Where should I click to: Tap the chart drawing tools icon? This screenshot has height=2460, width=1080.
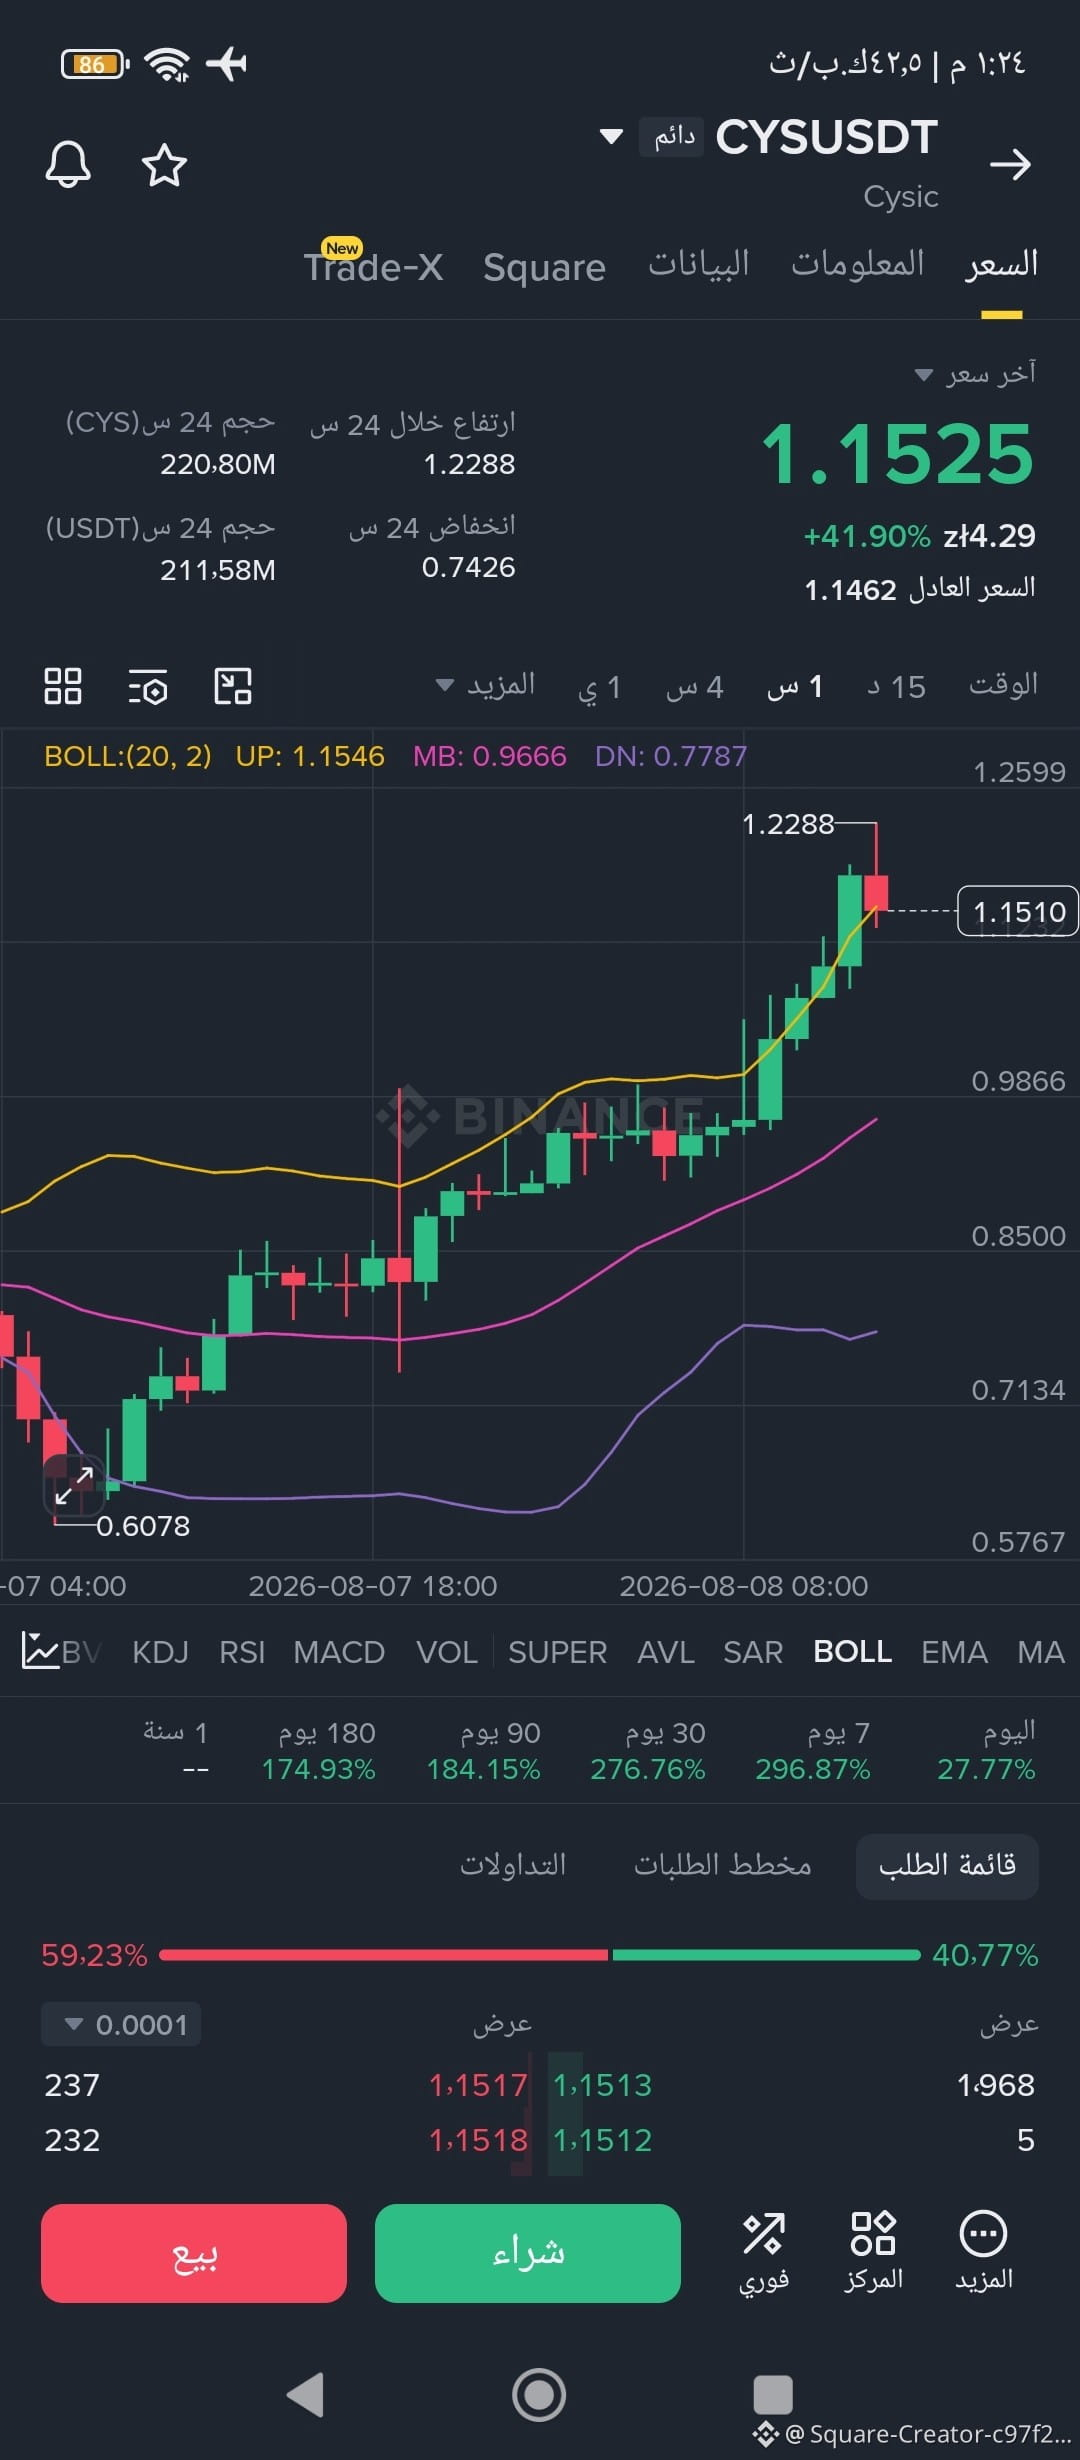(233, 686)
